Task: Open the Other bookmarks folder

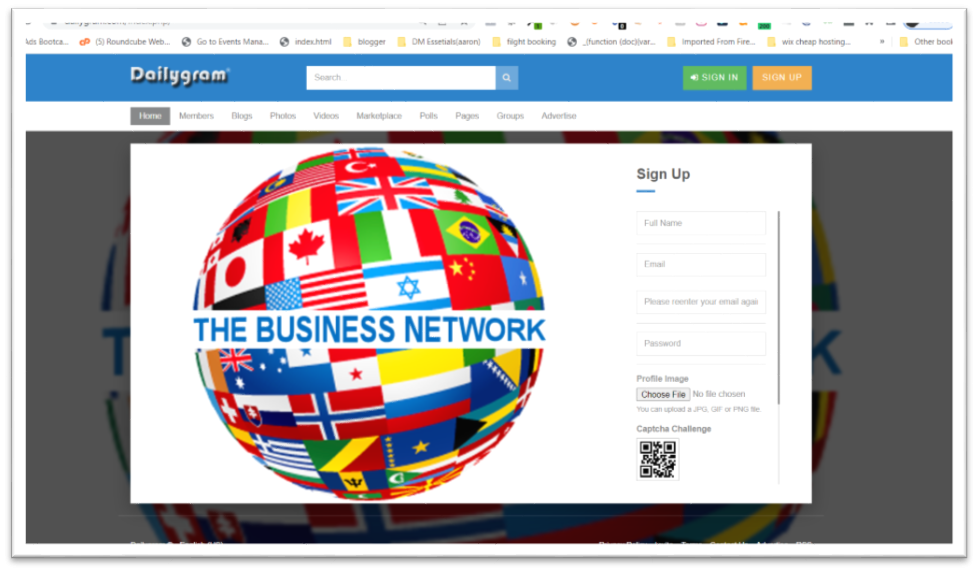Action: coord(930,42)
